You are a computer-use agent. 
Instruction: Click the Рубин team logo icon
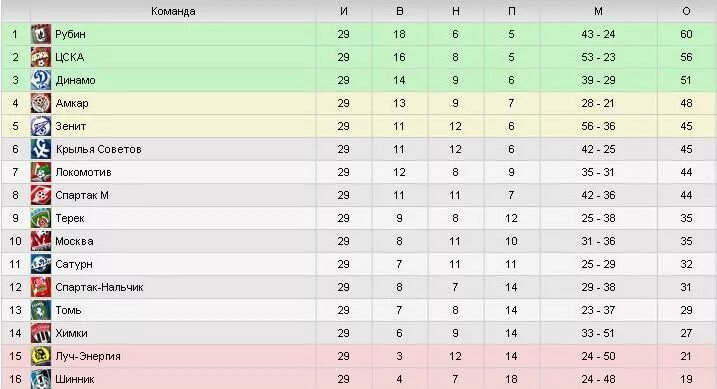point(41,34)
